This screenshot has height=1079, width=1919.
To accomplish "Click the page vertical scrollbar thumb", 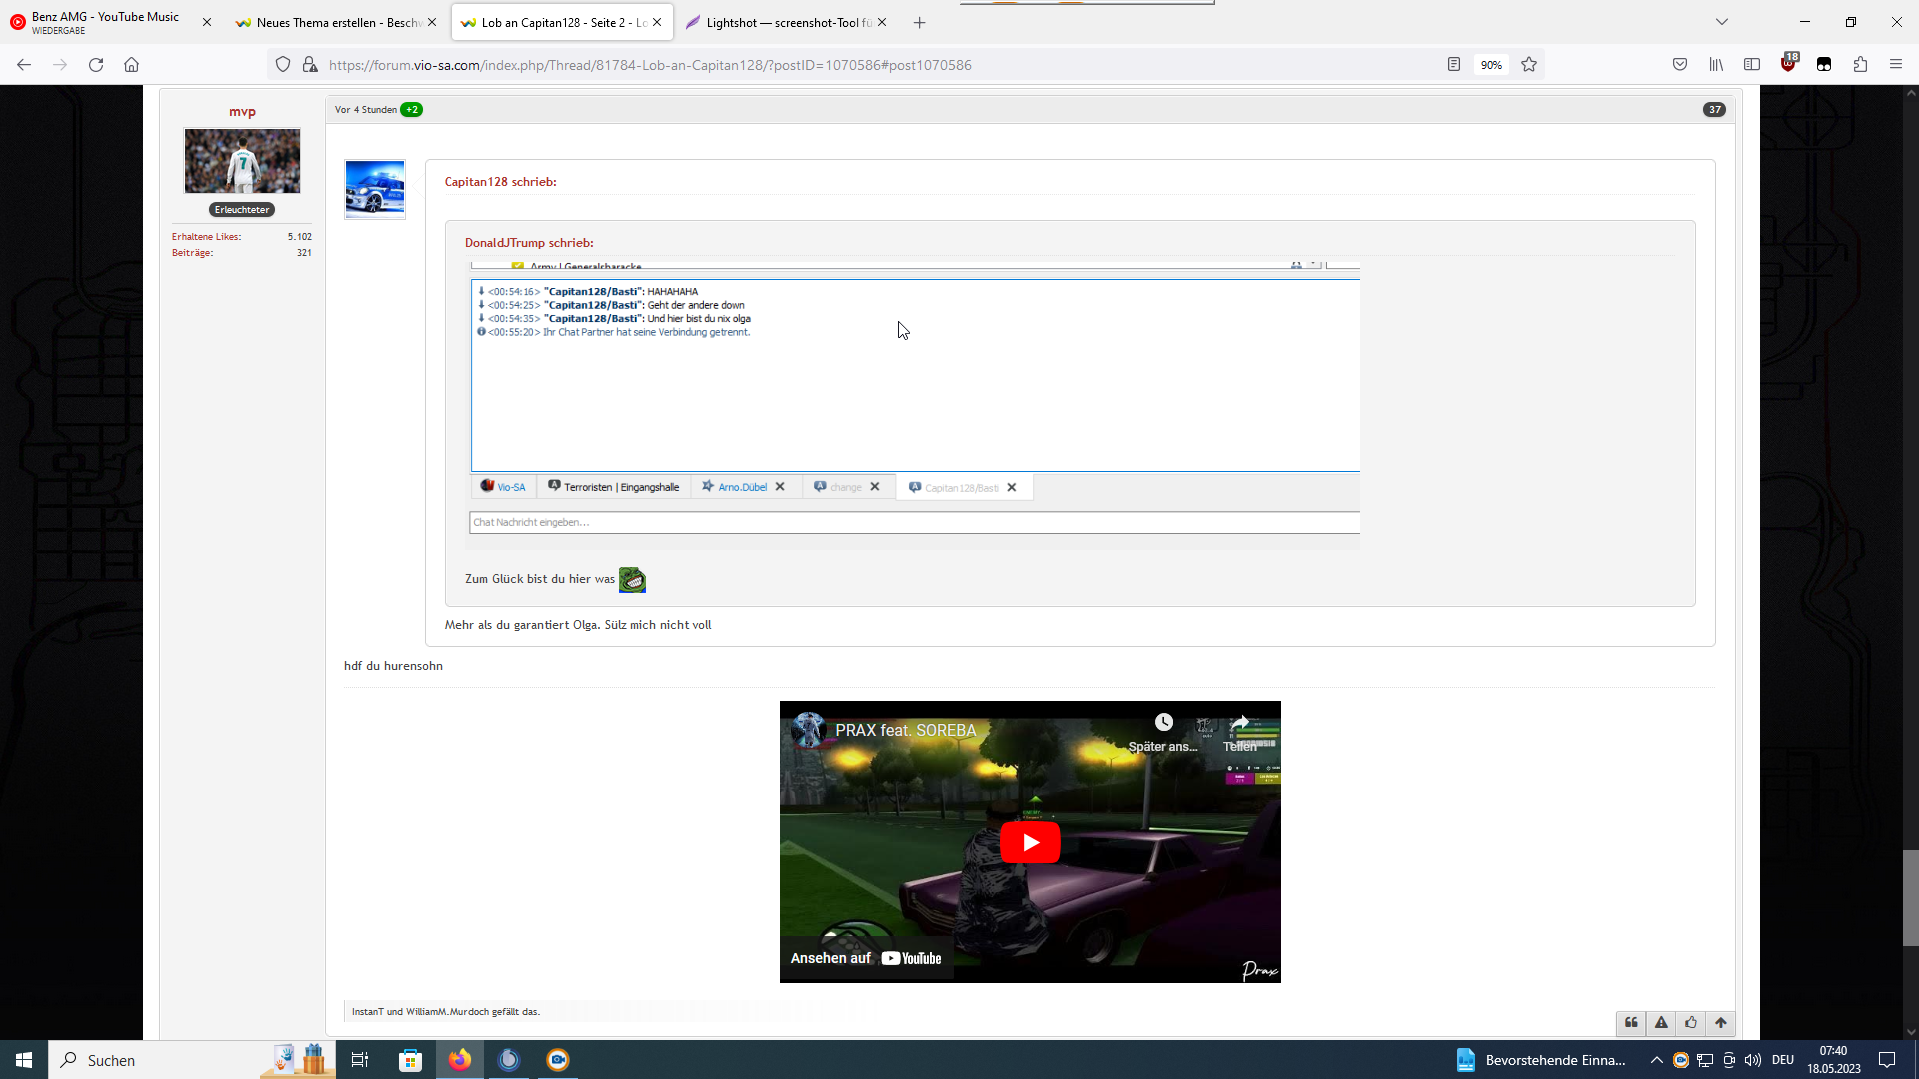I will click(x=1911, y=897).
